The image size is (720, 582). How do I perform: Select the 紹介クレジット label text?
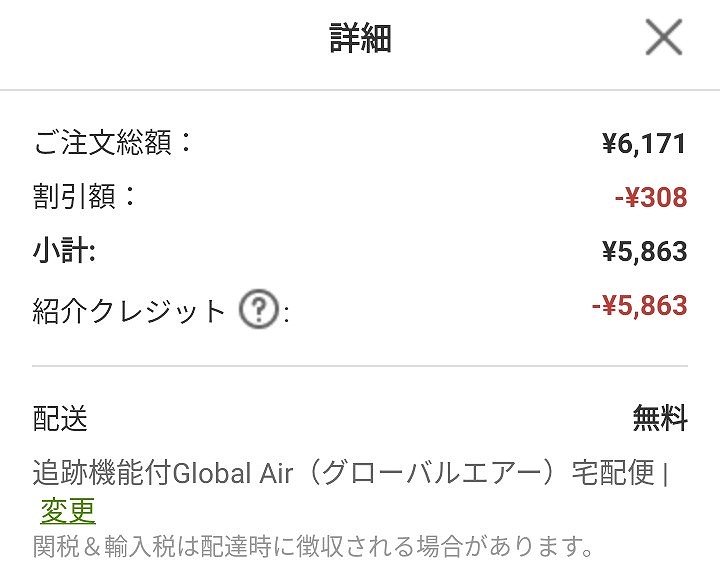[130, 311]
